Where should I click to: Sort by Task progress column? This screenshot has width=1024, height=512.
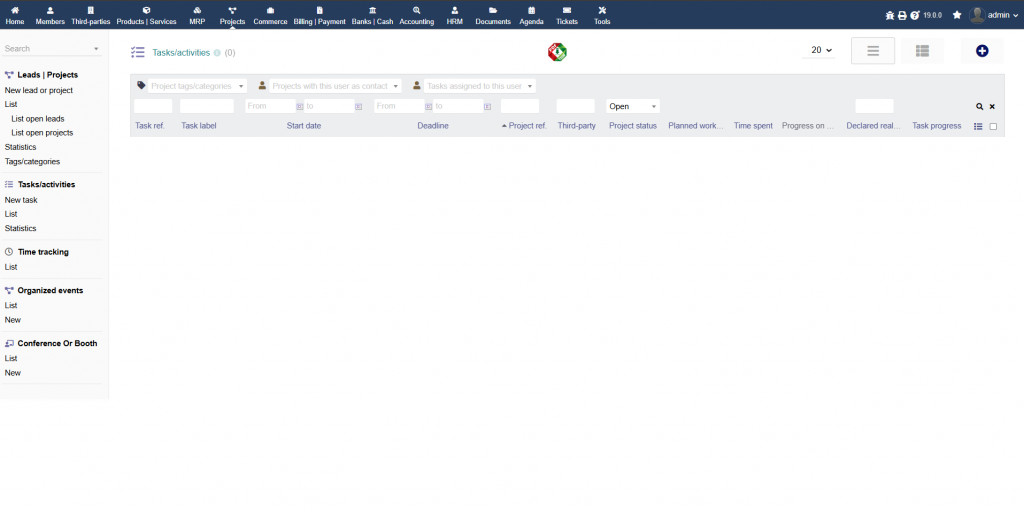[936, 126]
